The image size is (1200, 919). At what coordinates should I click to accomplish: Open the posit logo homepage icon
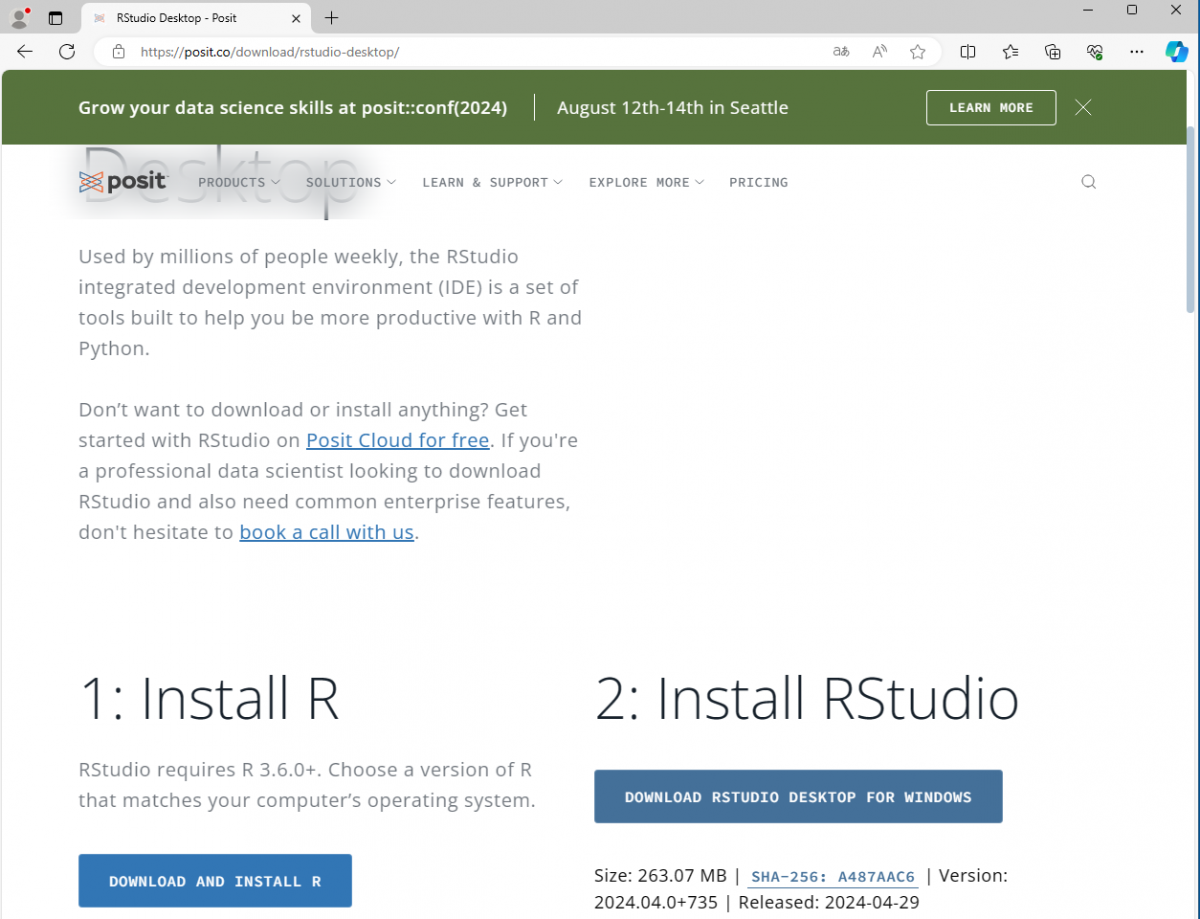click(124, 181)
